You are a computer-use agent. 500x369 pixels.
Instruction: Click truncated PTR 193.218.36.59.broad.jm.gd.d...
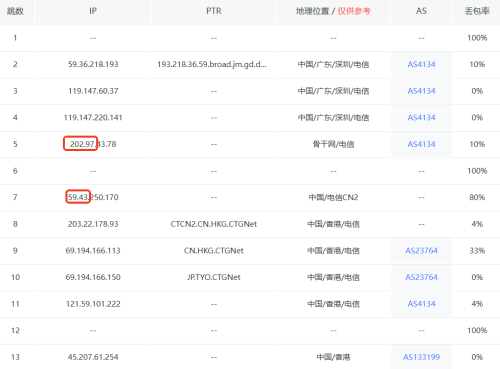coord(212,64)
